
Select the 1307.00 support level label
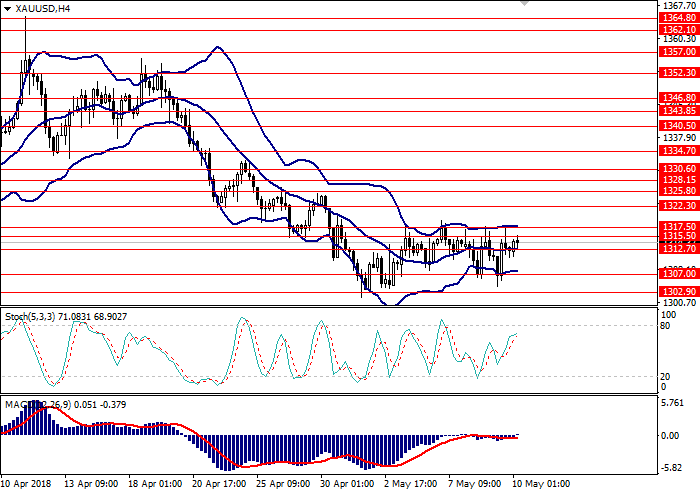tap(678, 273)
